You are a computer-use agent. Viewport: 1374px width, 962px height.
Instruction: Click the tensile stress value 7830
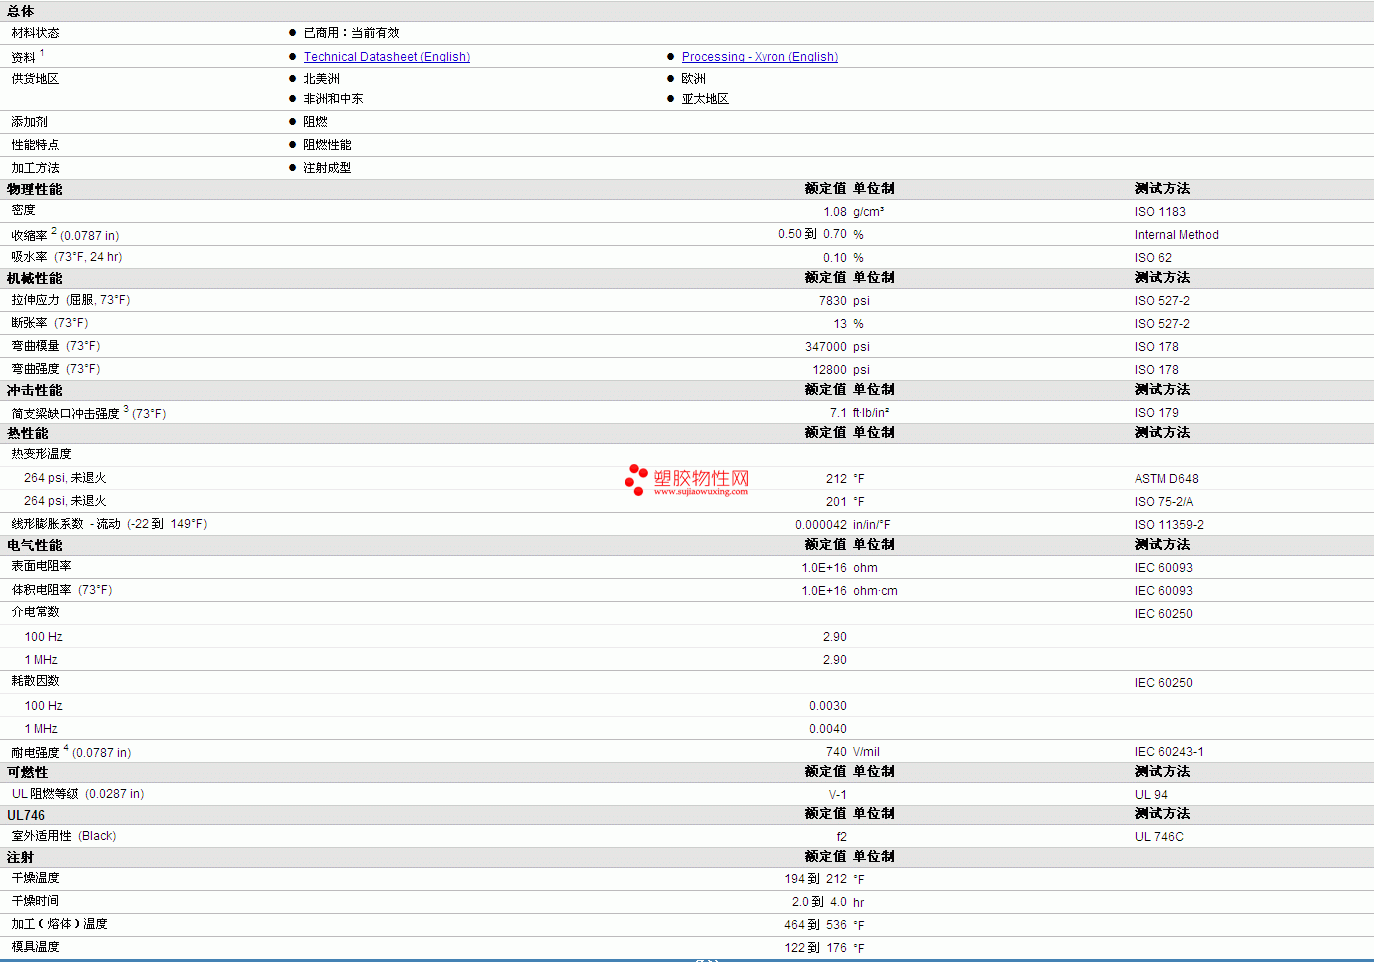[x=832, y=301]
